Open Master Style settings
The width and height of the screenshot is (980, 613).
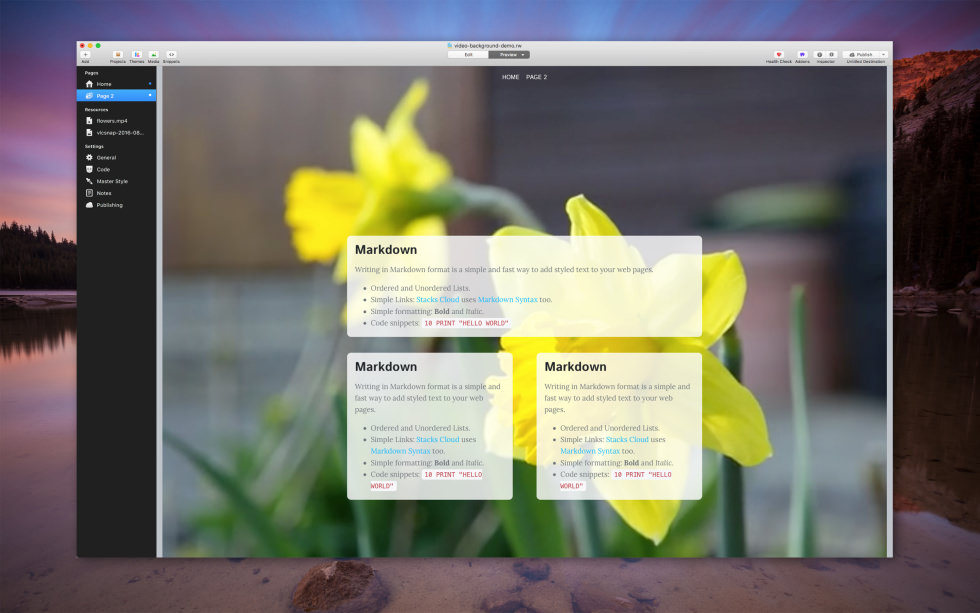(x=116, y=181)
